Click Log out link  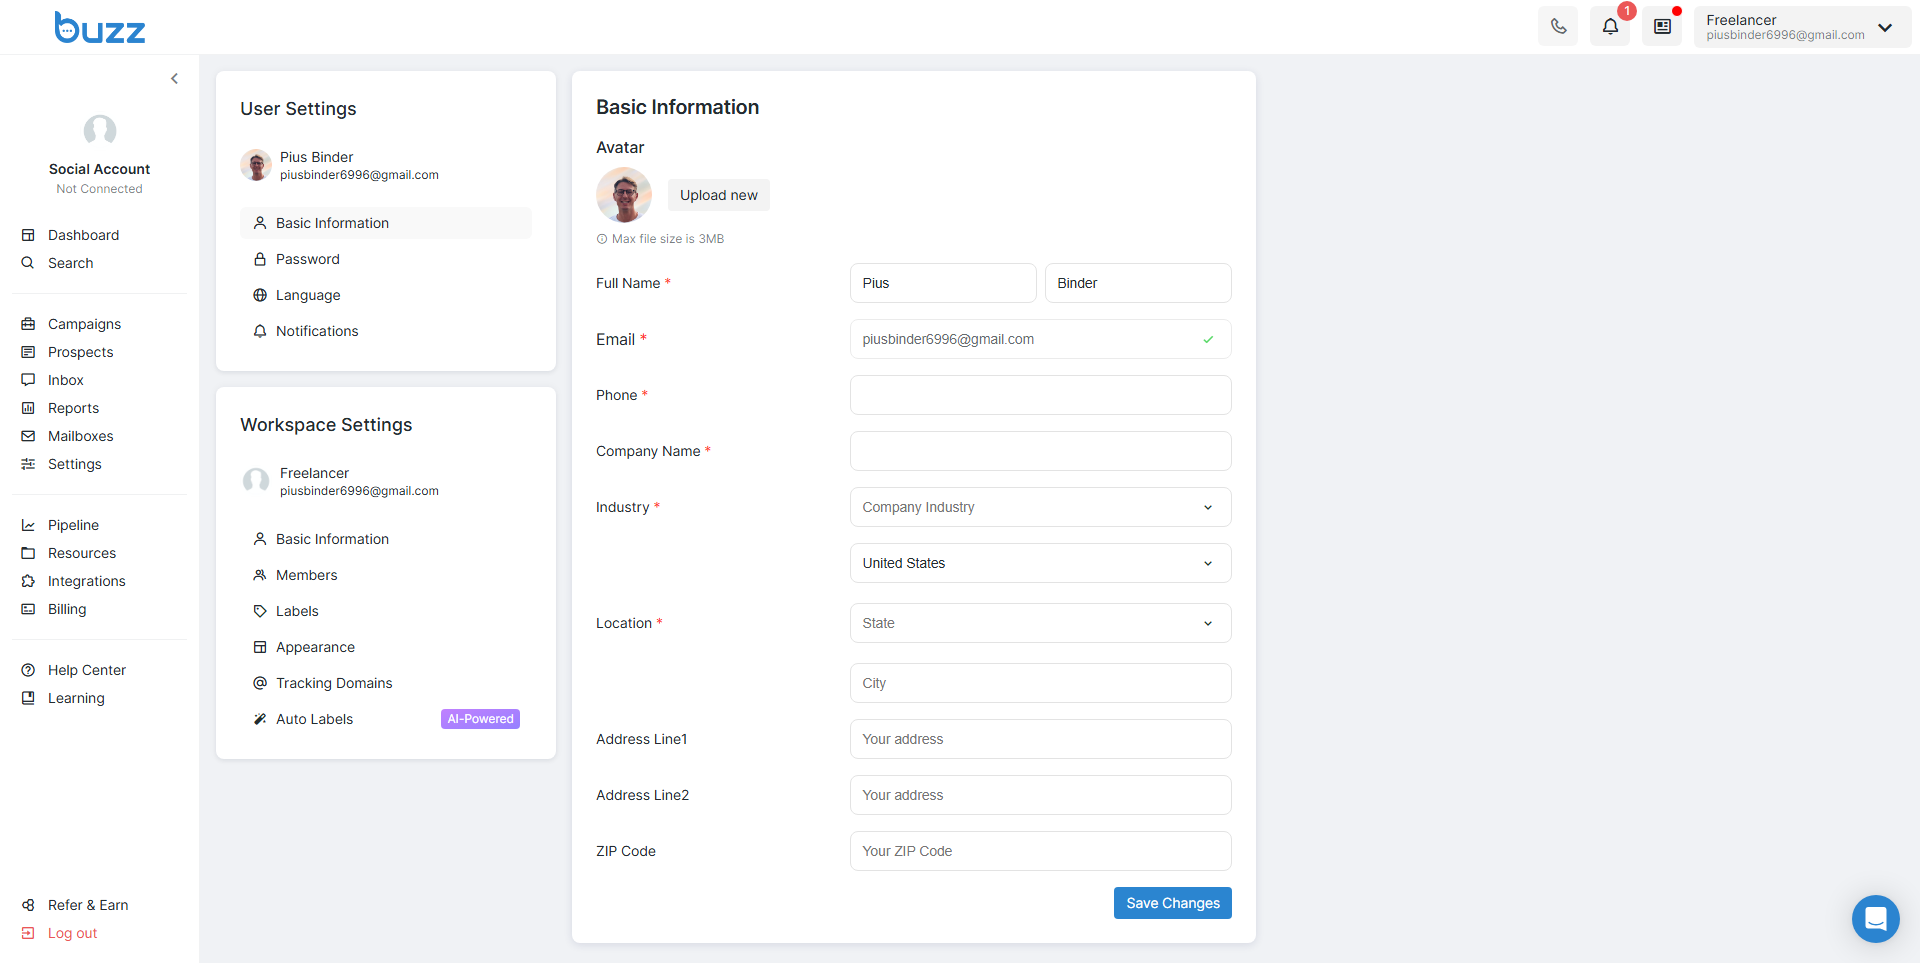72,933
